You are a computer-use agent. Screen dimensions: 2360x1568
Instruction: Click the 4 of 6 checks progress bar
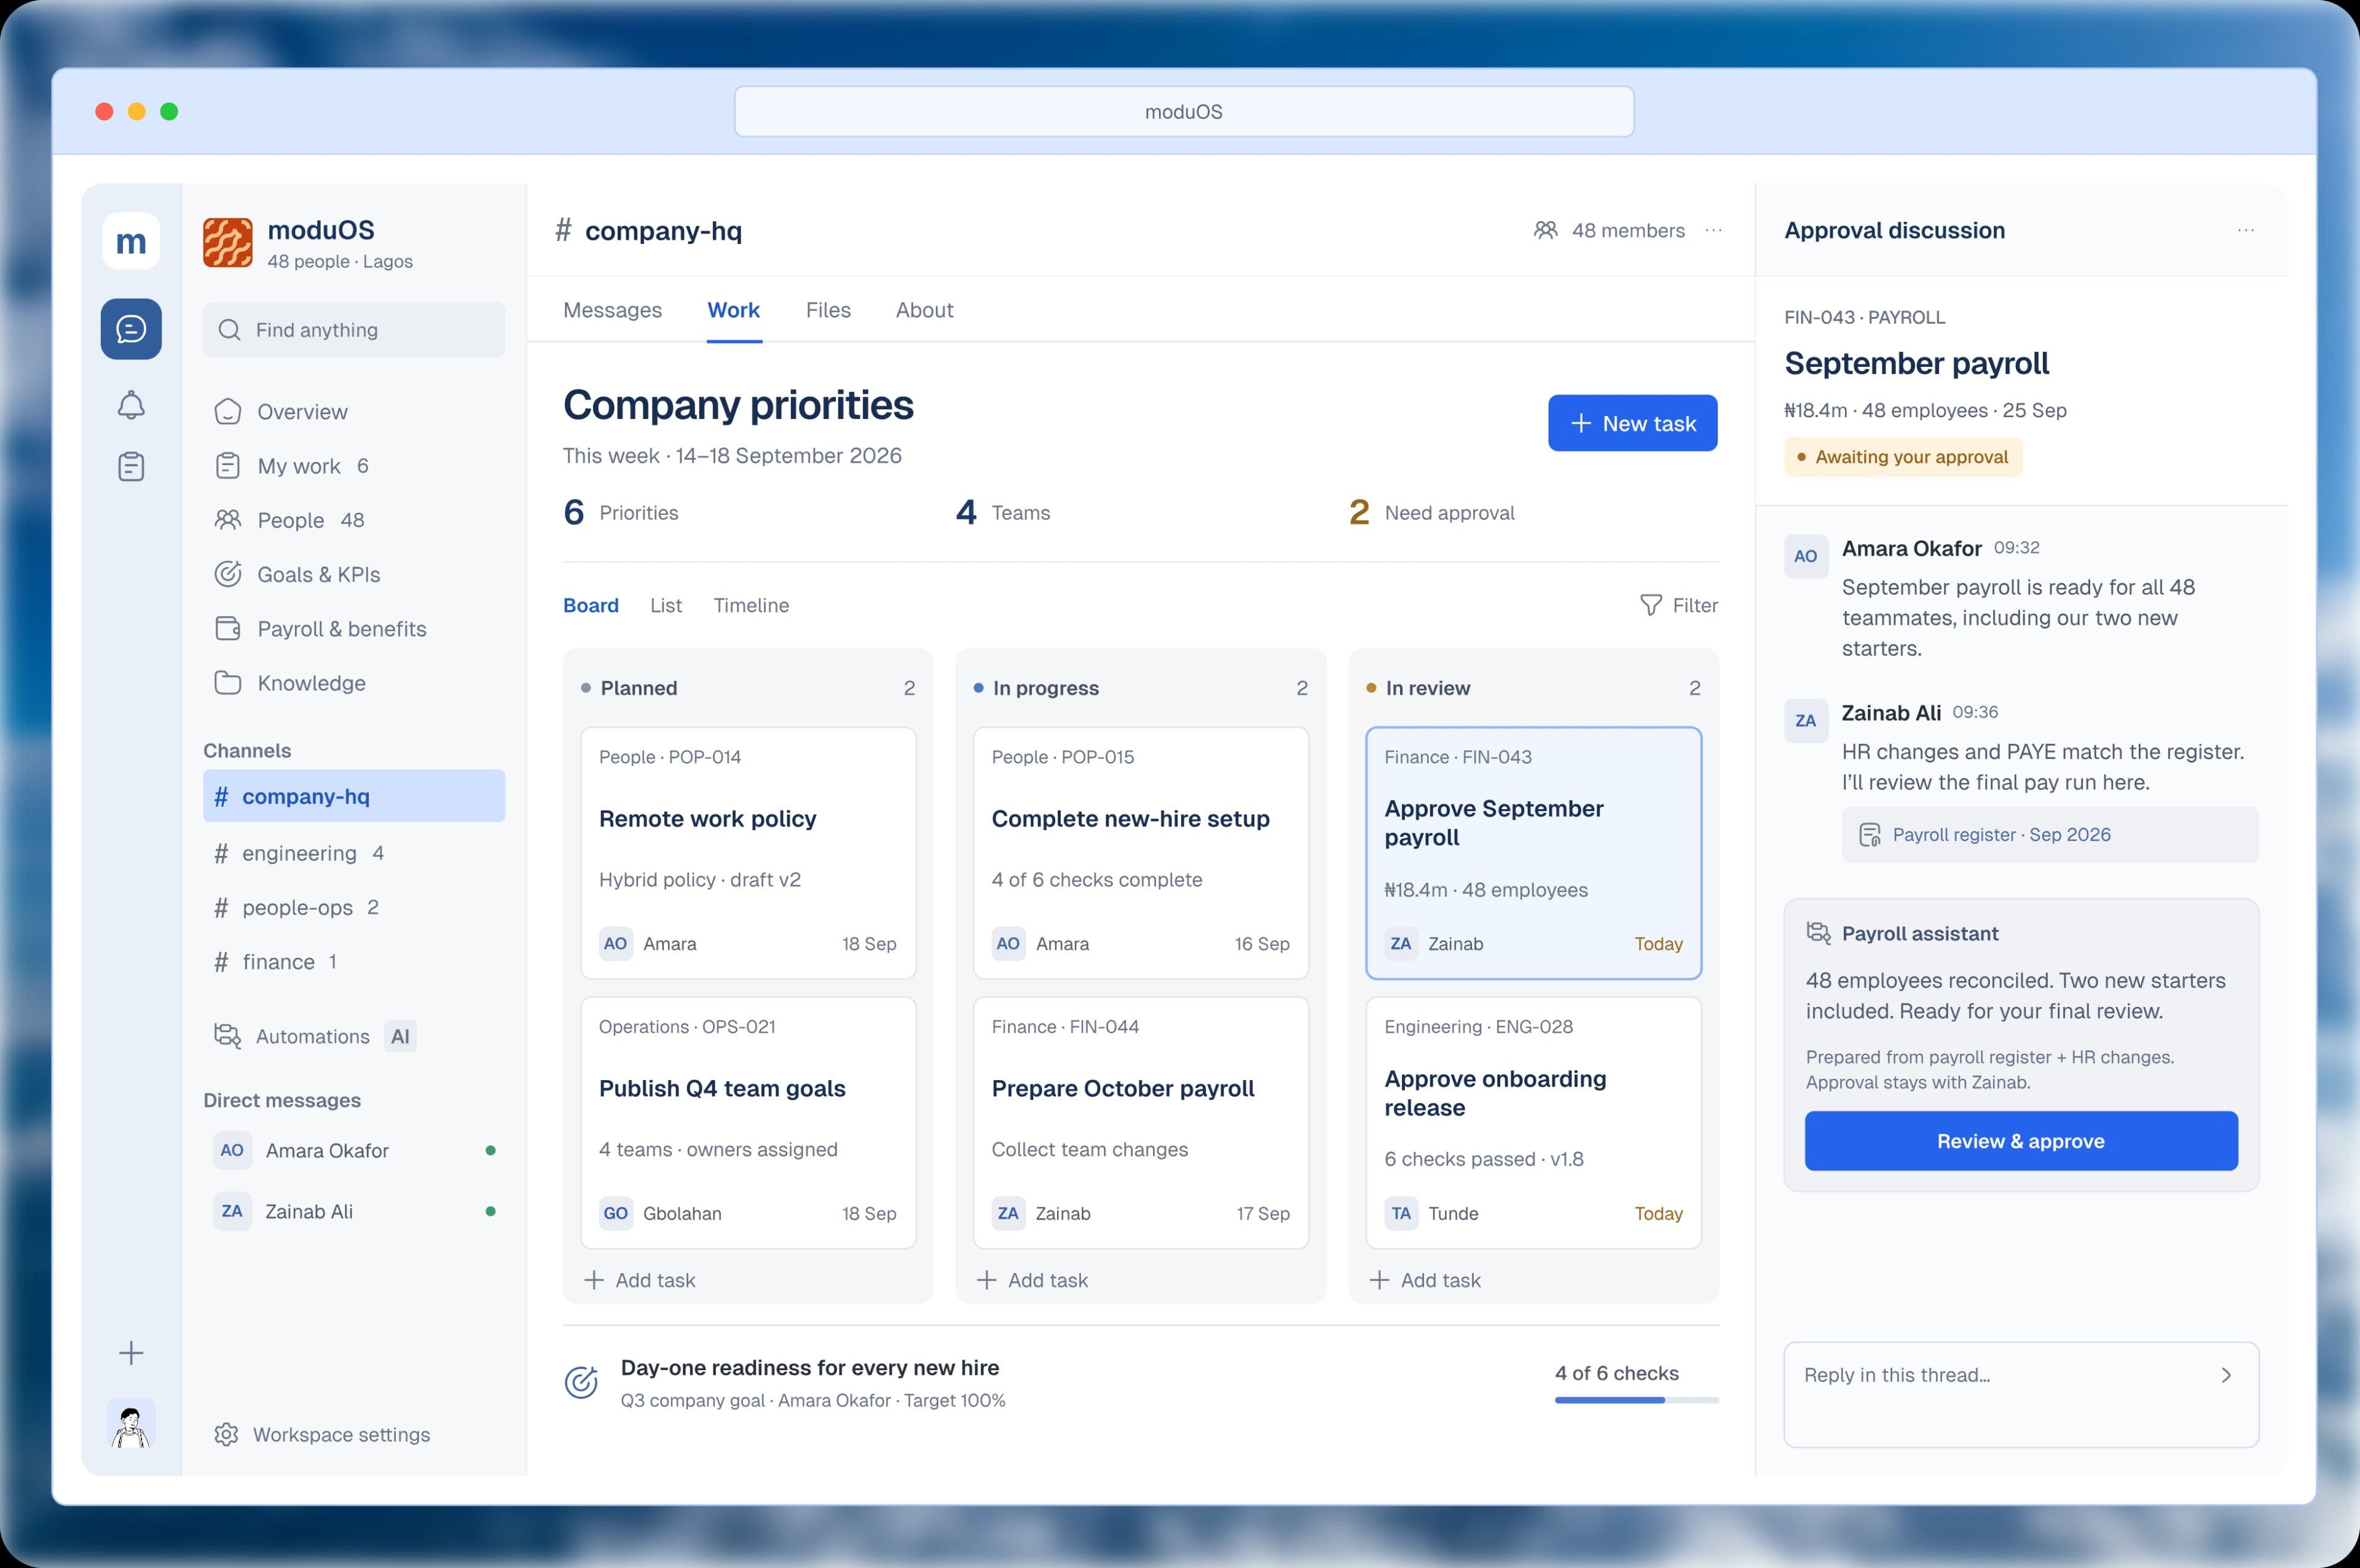pyautogui.click(x=1637, y=1400)
